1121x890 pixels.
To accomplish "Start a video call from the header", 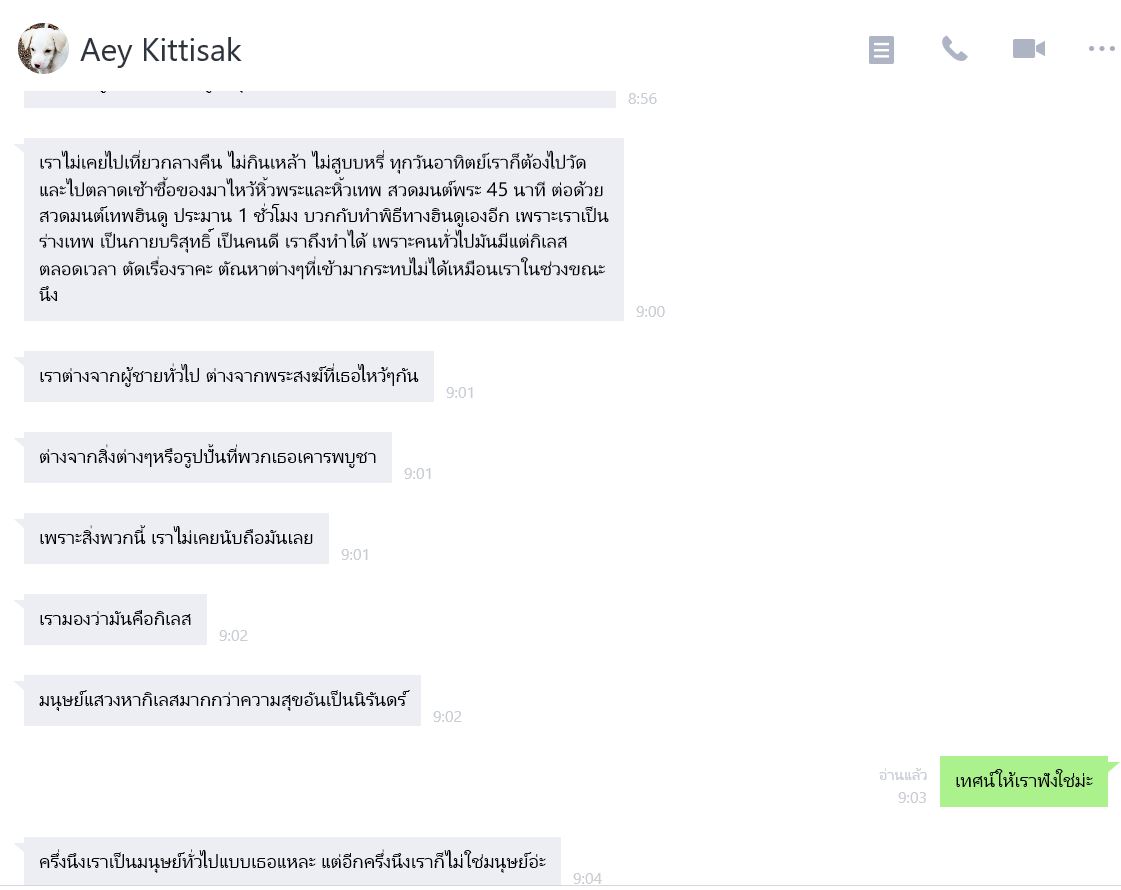I will (x=1028, y=49).
